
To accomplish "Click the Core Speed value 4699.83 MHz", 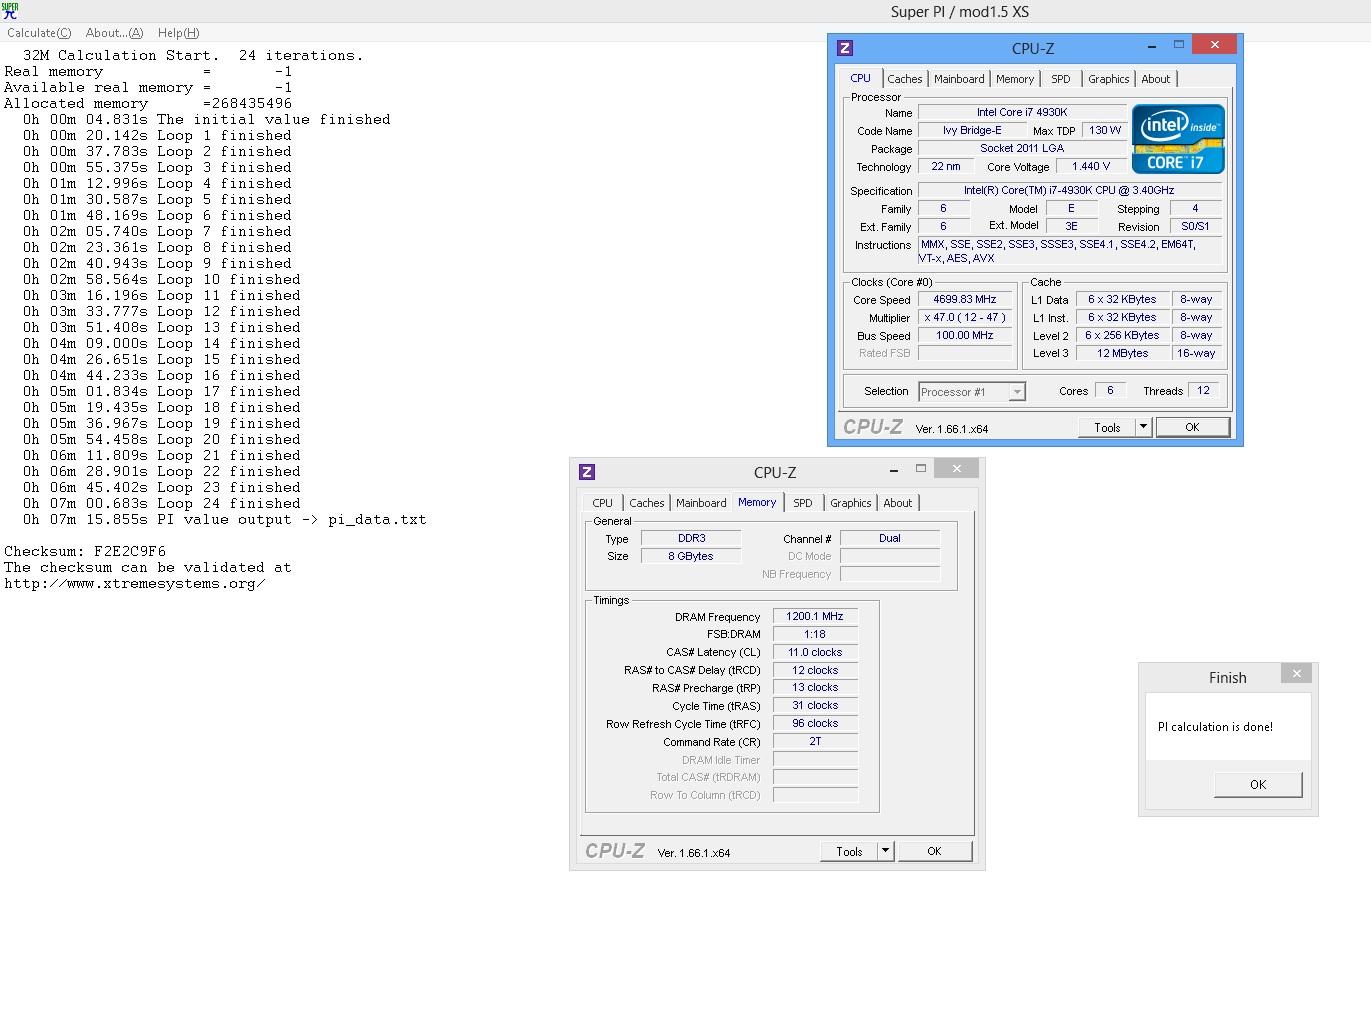I will click(x=965, y=299).
